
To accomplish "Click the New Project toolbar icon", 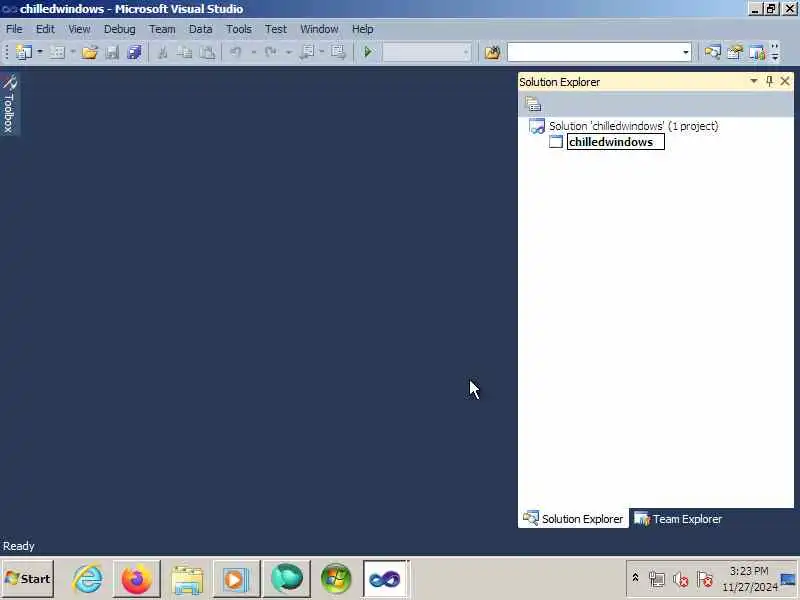I will [x=23, y=52].
